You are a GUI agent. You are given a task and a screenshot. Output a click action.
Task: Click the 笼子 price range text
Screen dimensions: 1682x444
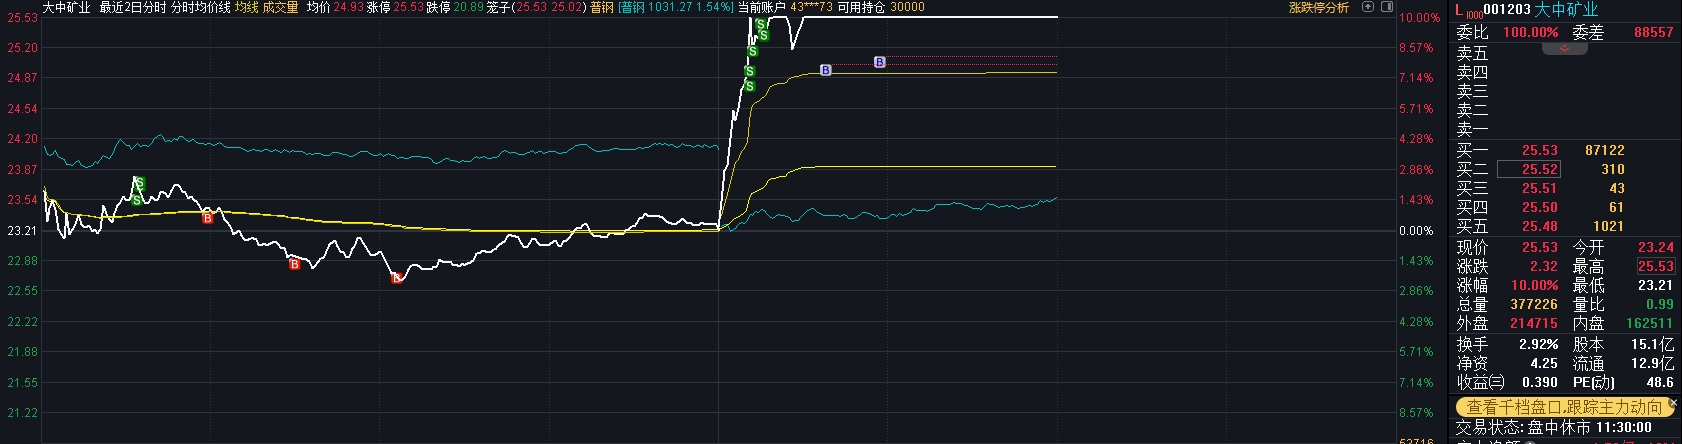(x=537, y=7)
